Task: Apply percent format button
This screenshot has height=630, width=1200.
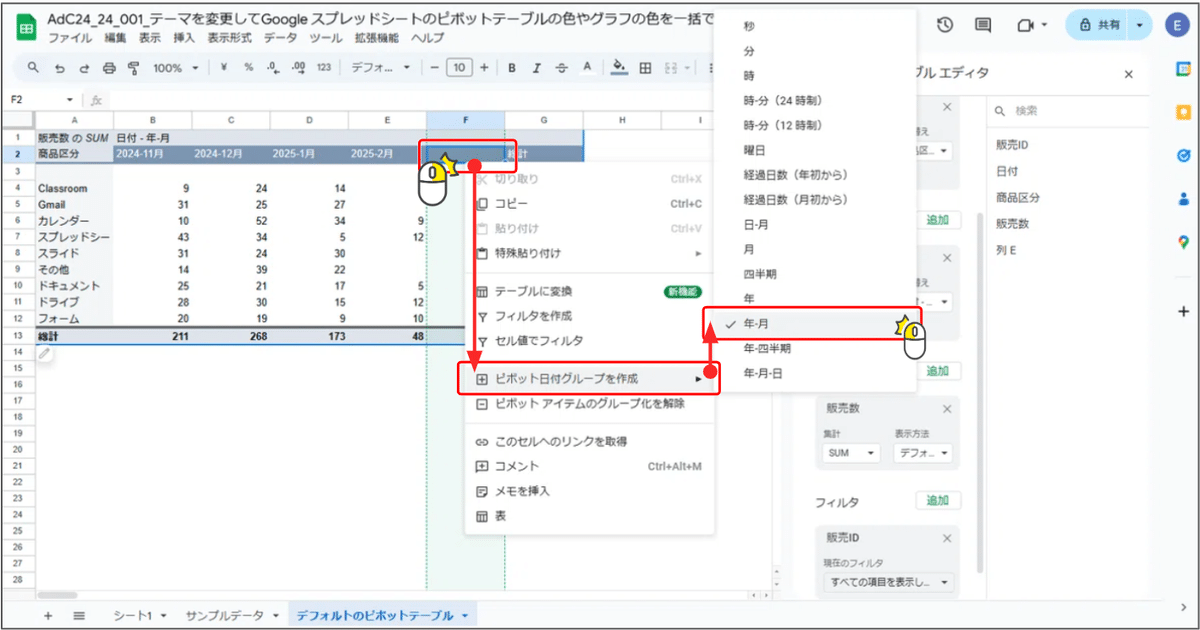Action: tap(248, 68)
